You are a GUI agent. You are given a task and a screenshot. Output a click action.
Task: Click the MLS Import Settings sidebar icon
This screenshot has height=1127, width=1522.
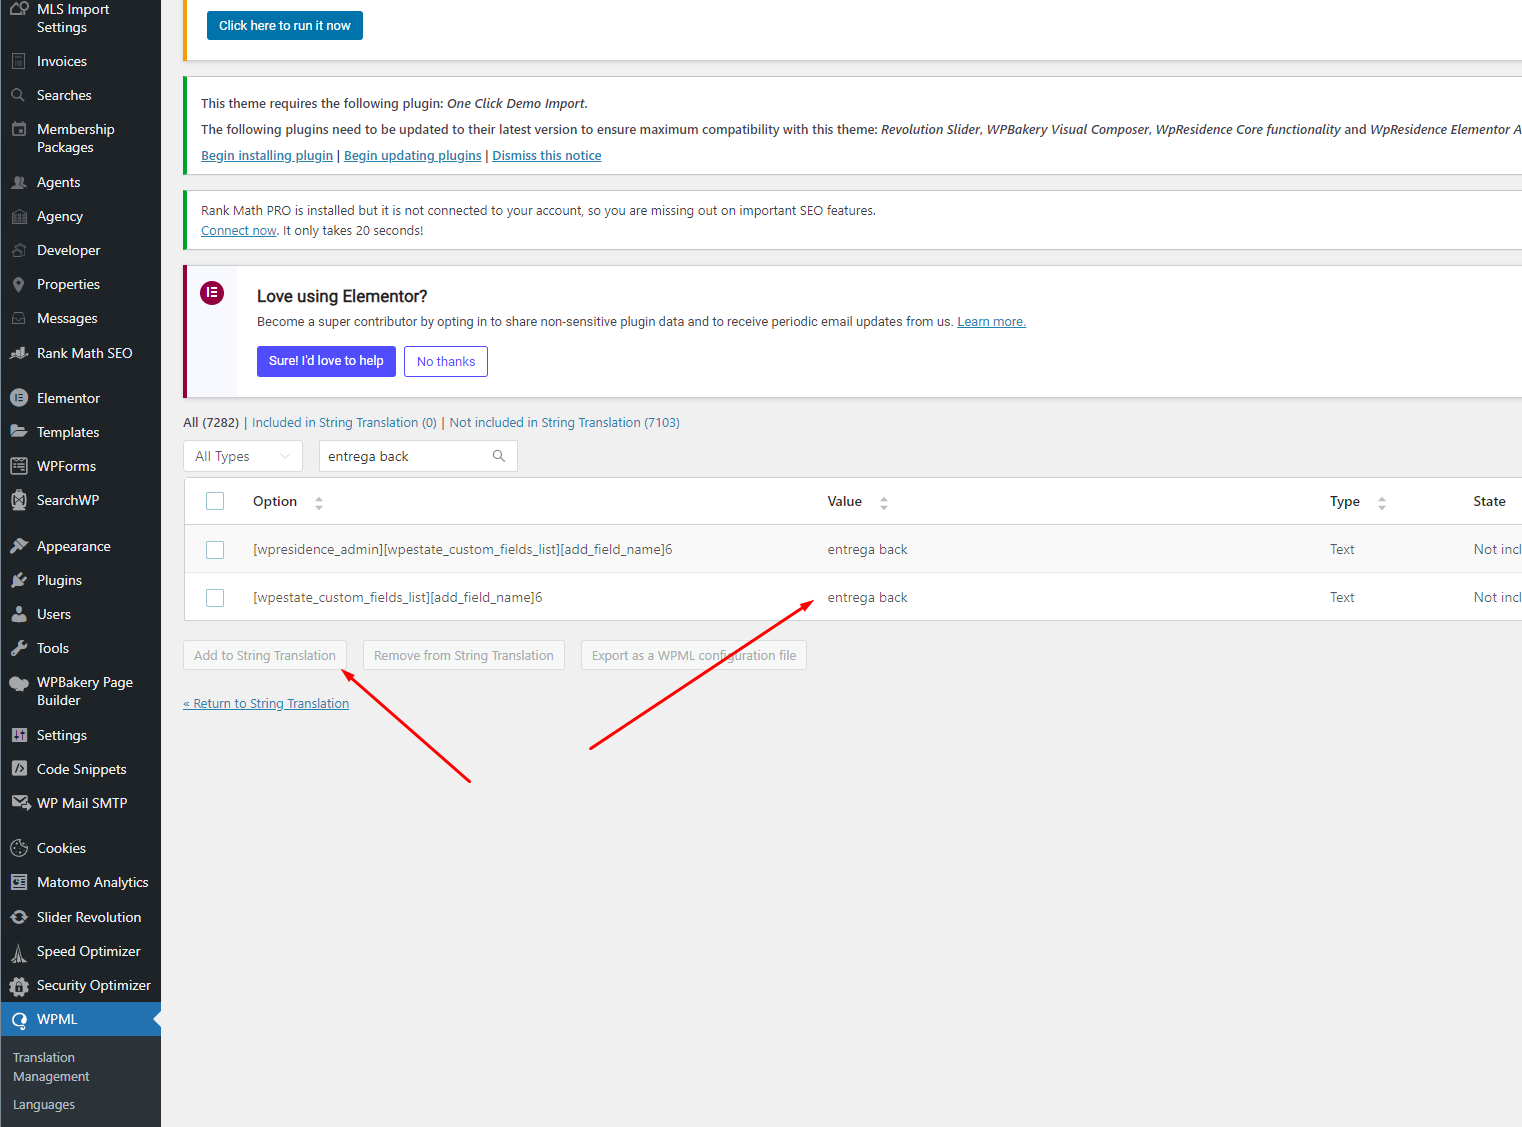19,9
